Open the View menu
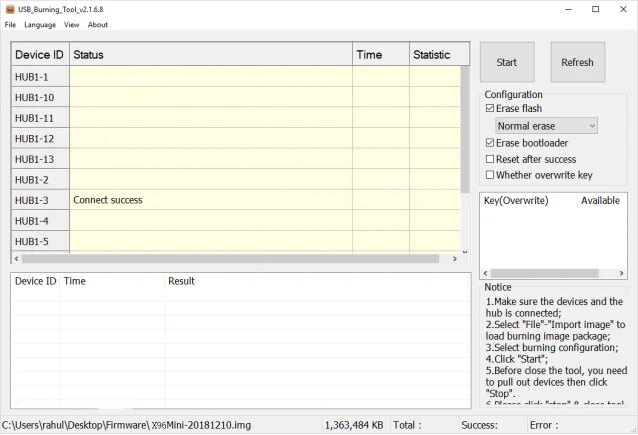Viewport: 638px width, 435px height. click(72, 24)
